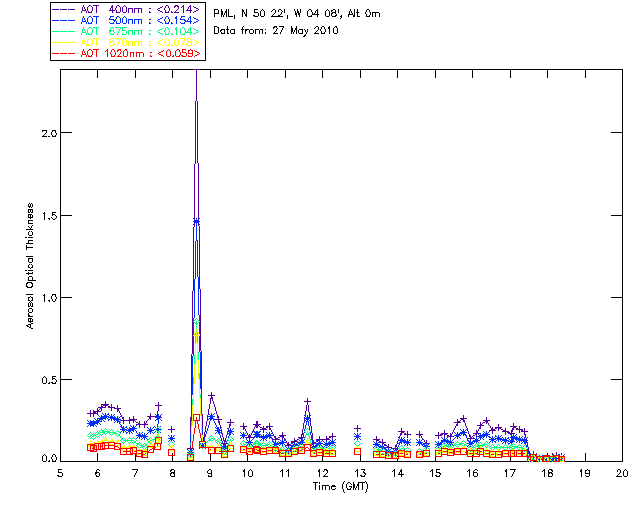This screenshot has height=512, width=640.
Task: Click the x-axis label 19
Action: pyautogui.click(x=585, y=473)
